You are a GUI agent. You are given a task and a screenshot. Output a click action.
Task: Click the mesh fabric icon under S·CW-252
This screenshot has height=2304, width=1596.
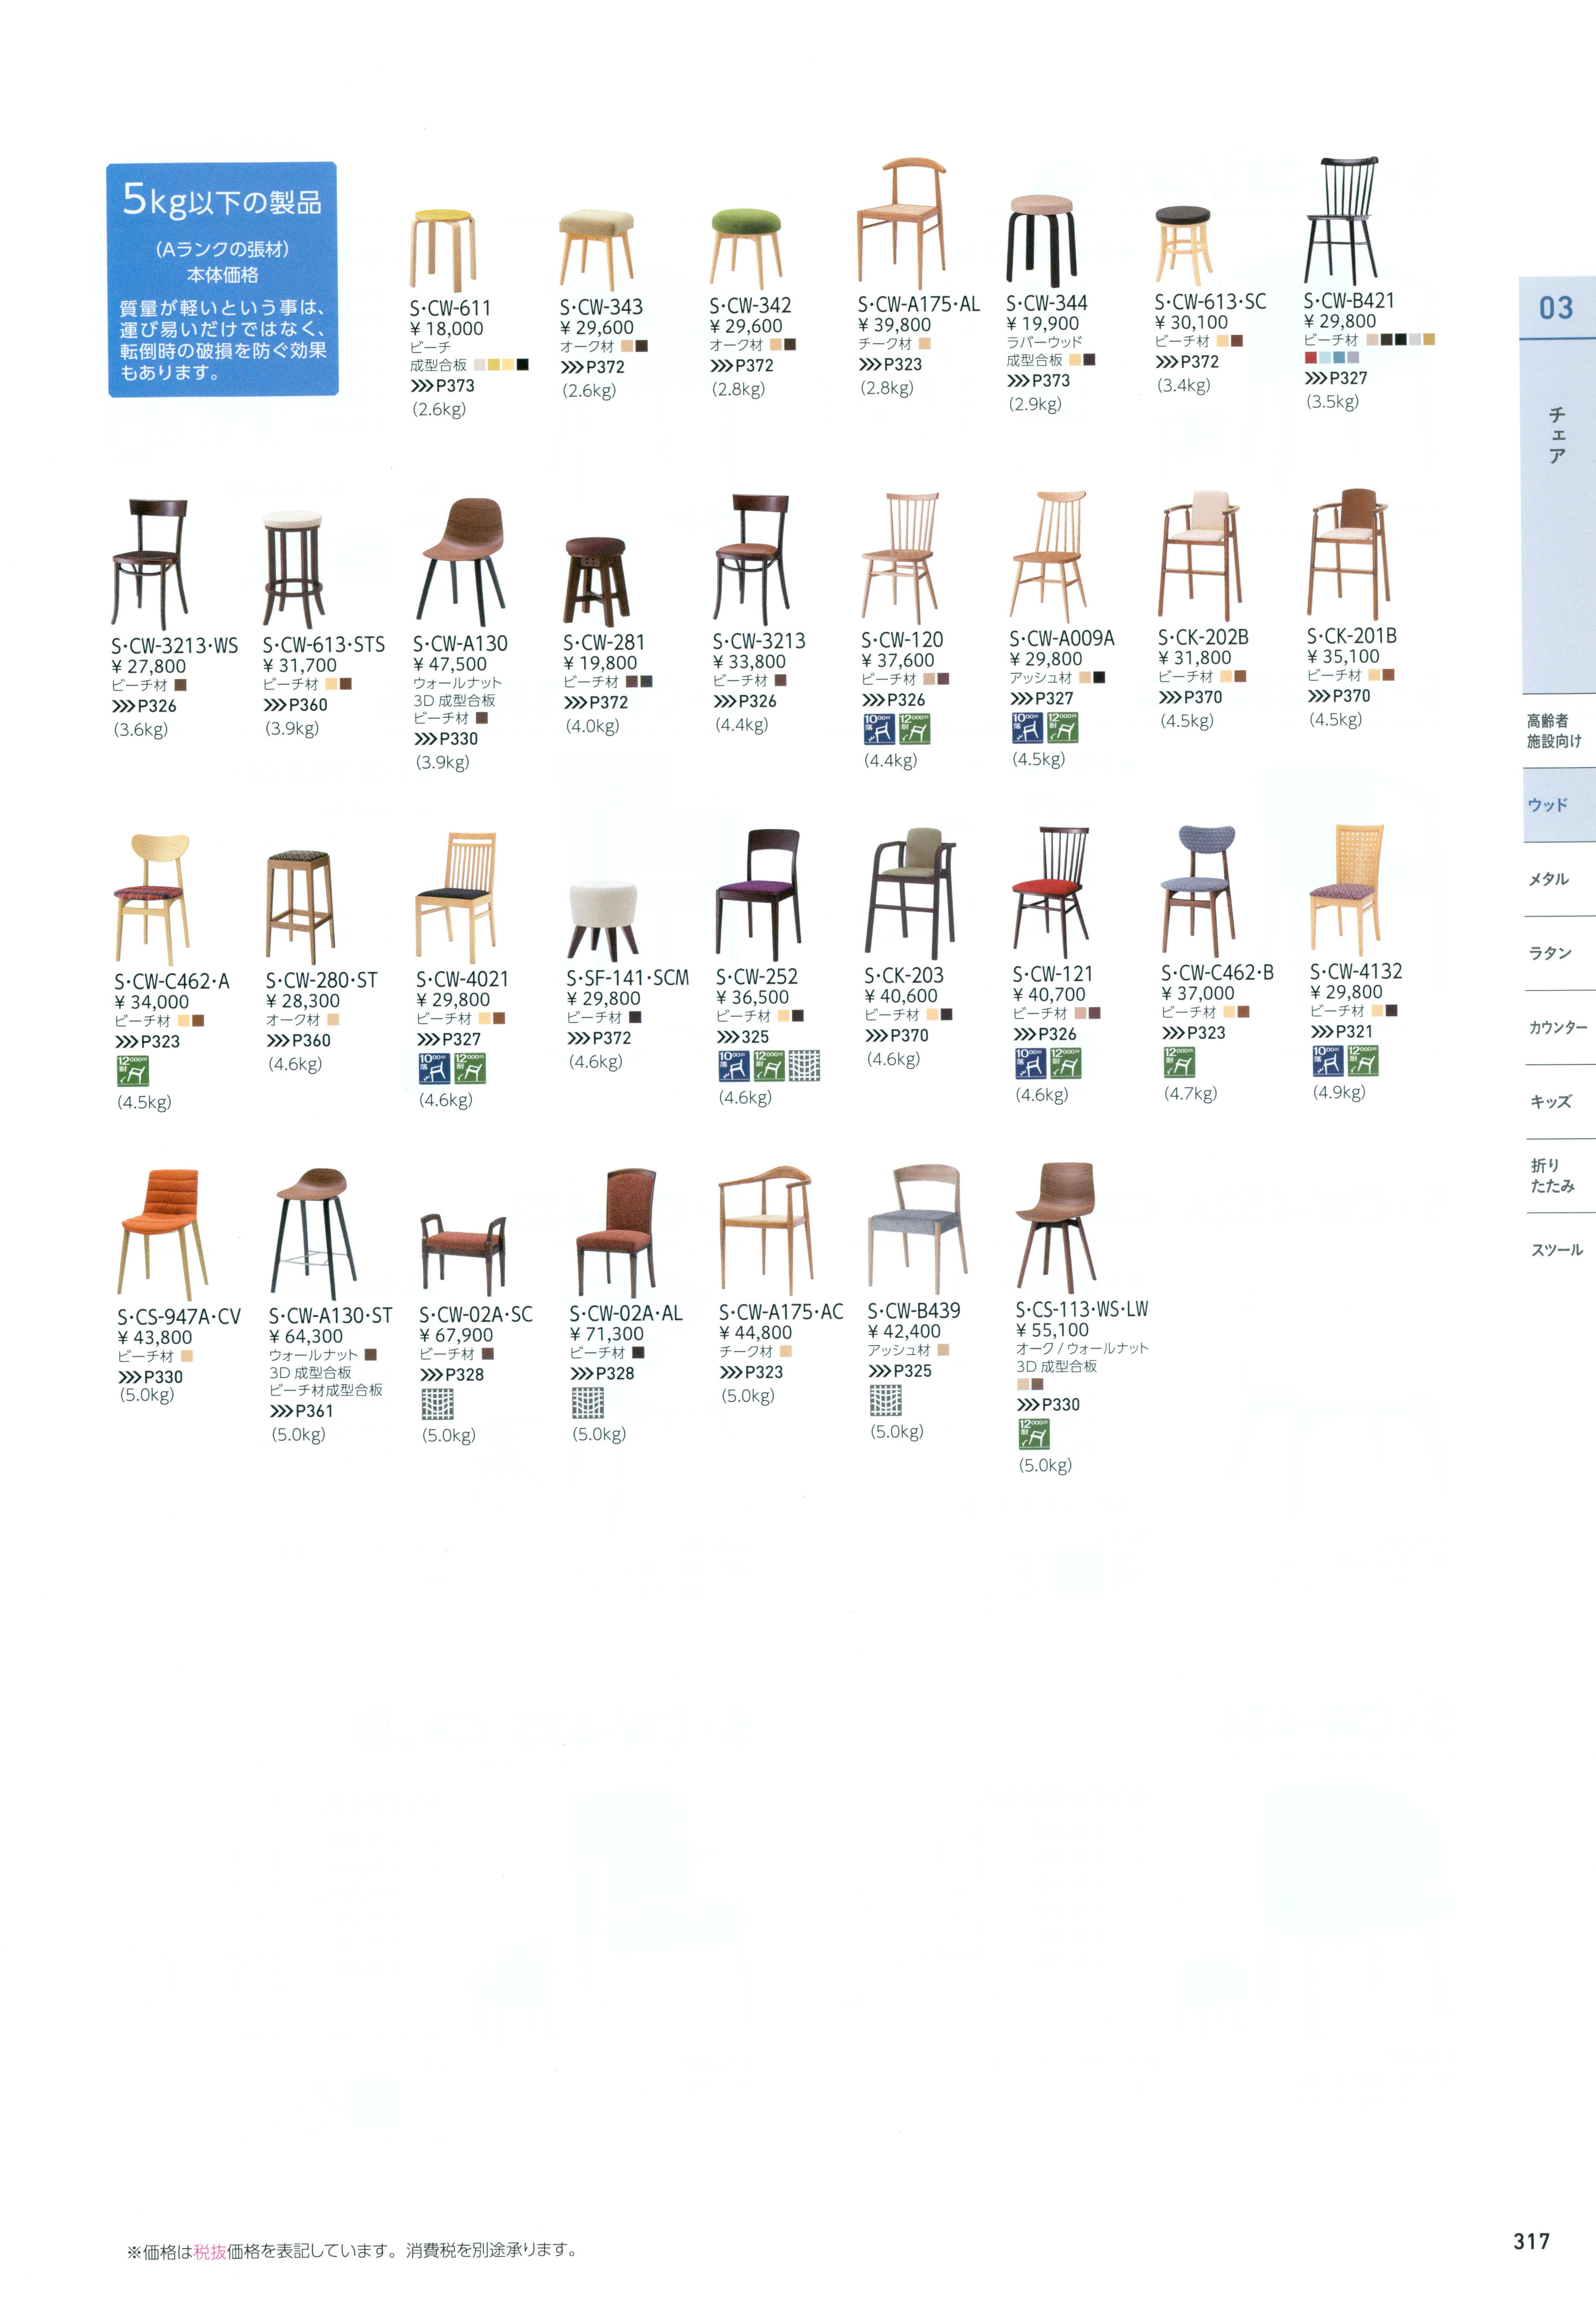804,1065
